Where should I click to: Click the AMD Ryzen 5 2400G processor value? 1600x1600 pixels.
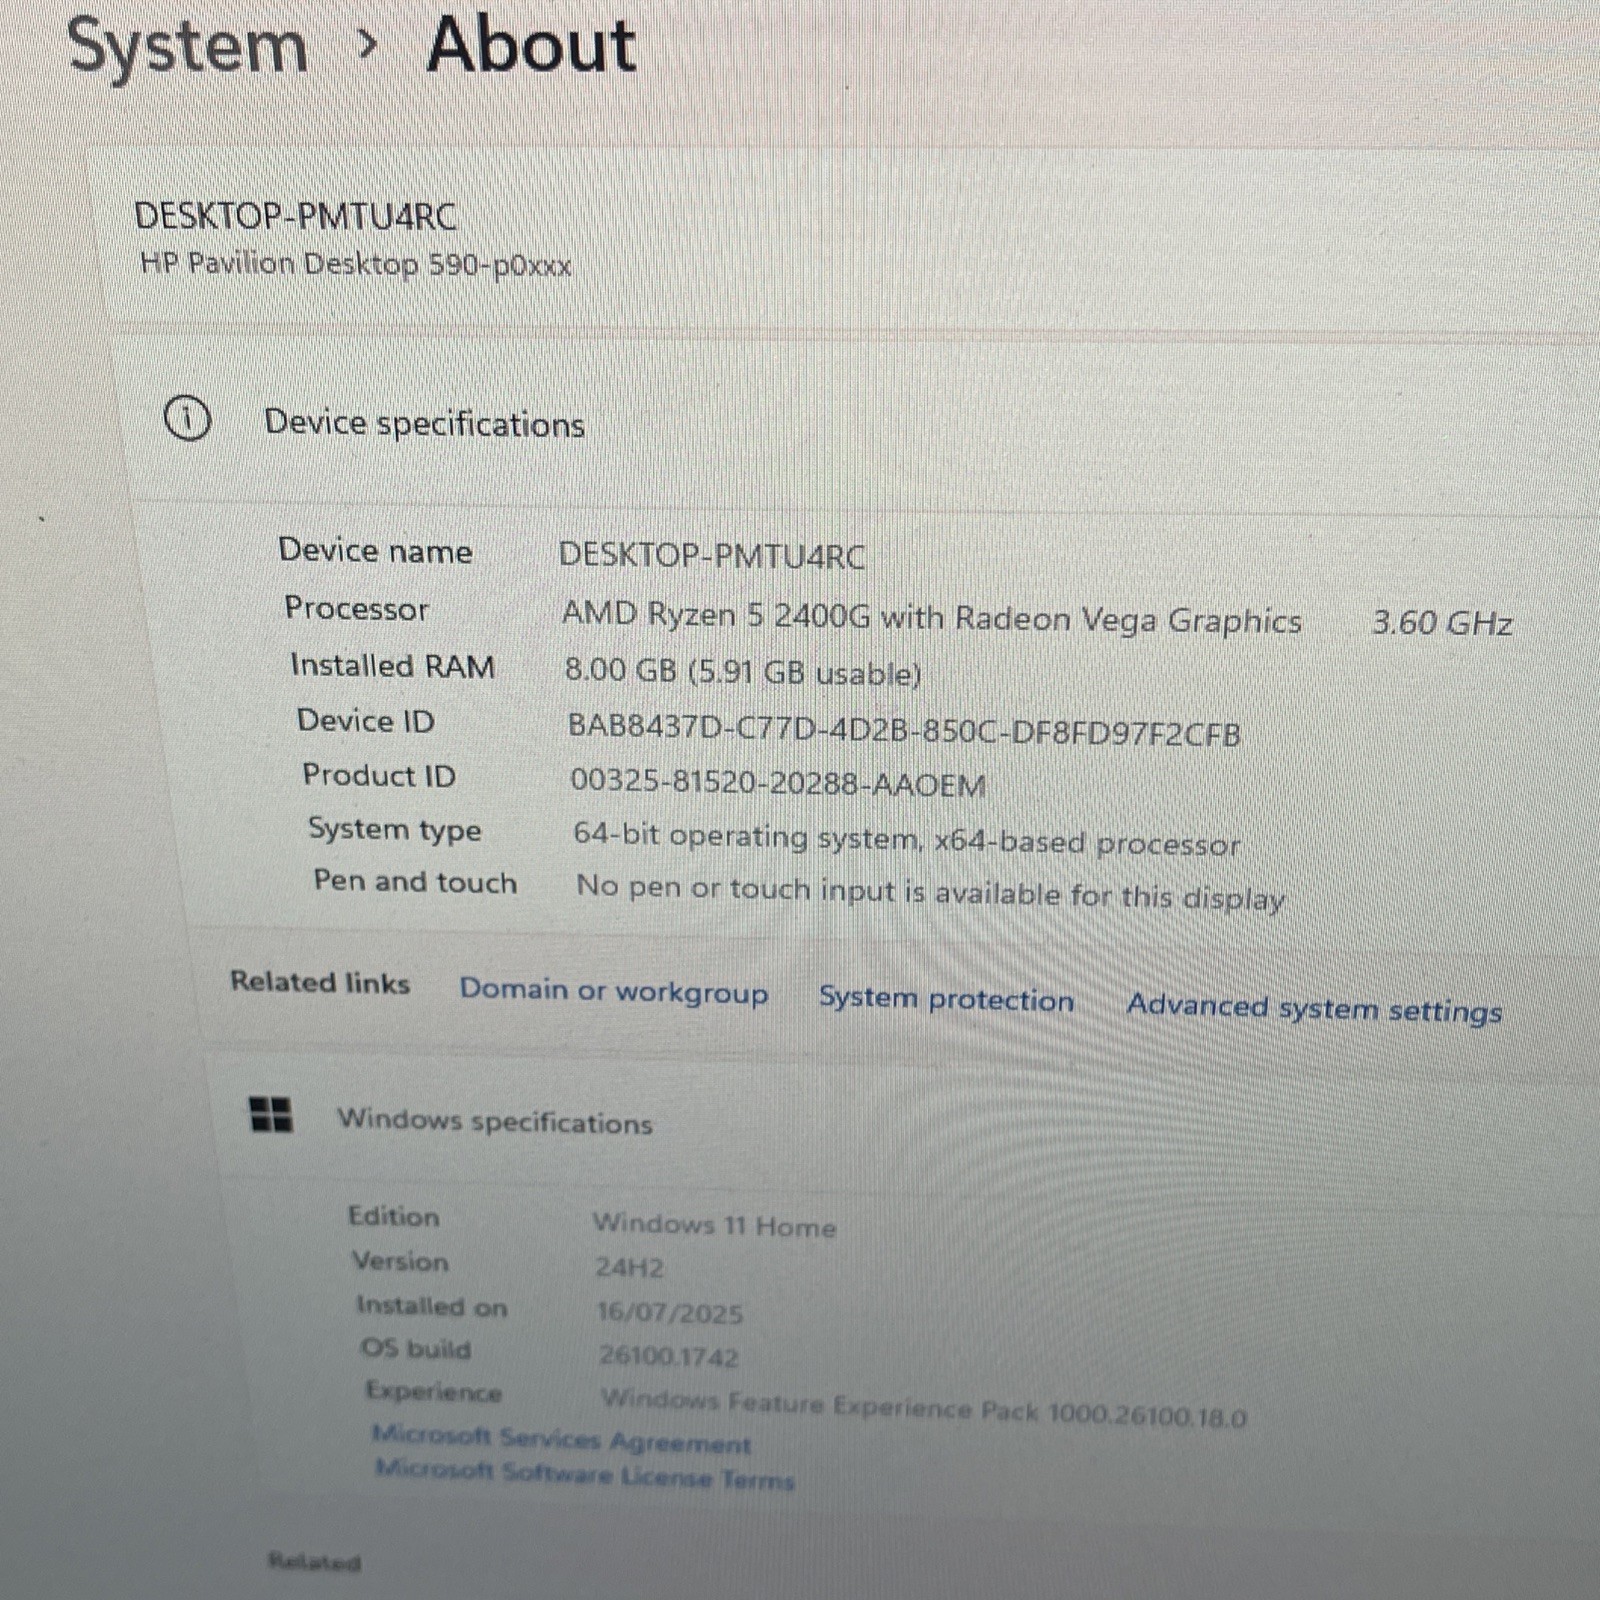pos(932,617)
